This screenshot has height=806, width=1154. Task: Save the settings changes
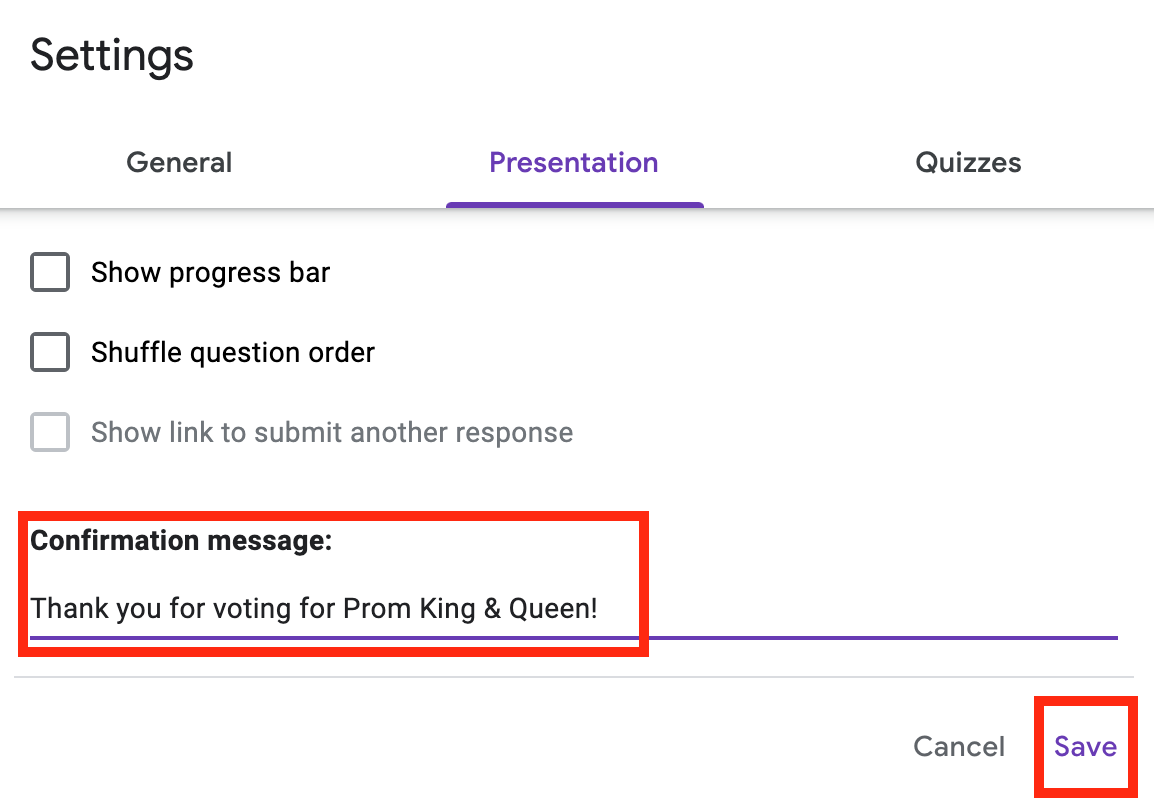[1085, 746]
